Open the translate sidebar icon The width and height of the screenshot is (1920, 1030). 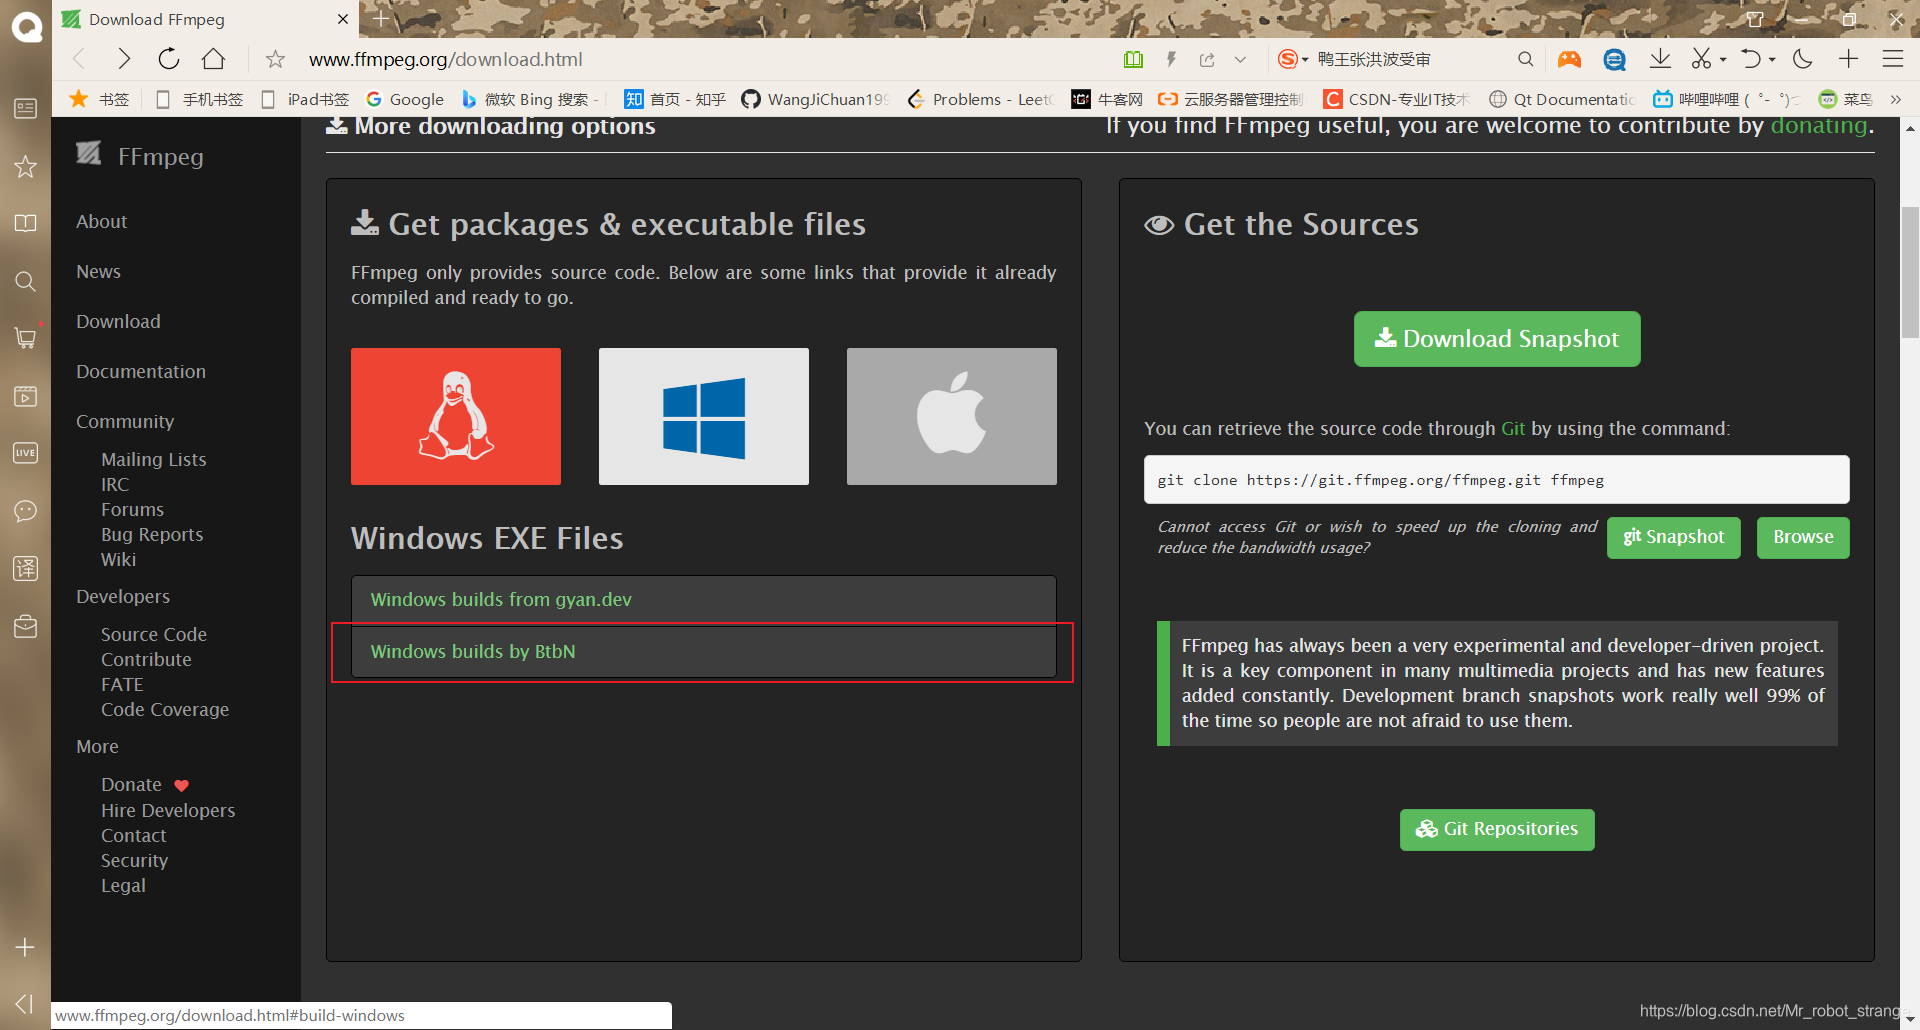[25, 568]
